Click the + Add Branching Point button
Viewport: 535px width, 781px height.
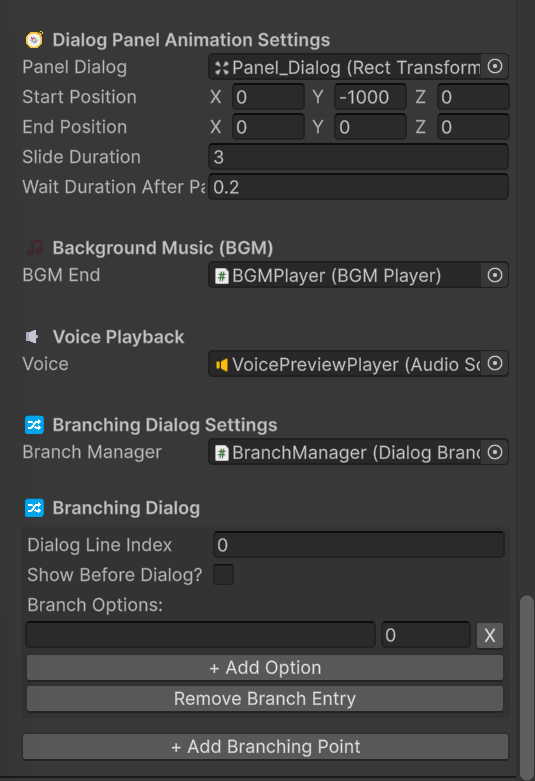[266, 747]
